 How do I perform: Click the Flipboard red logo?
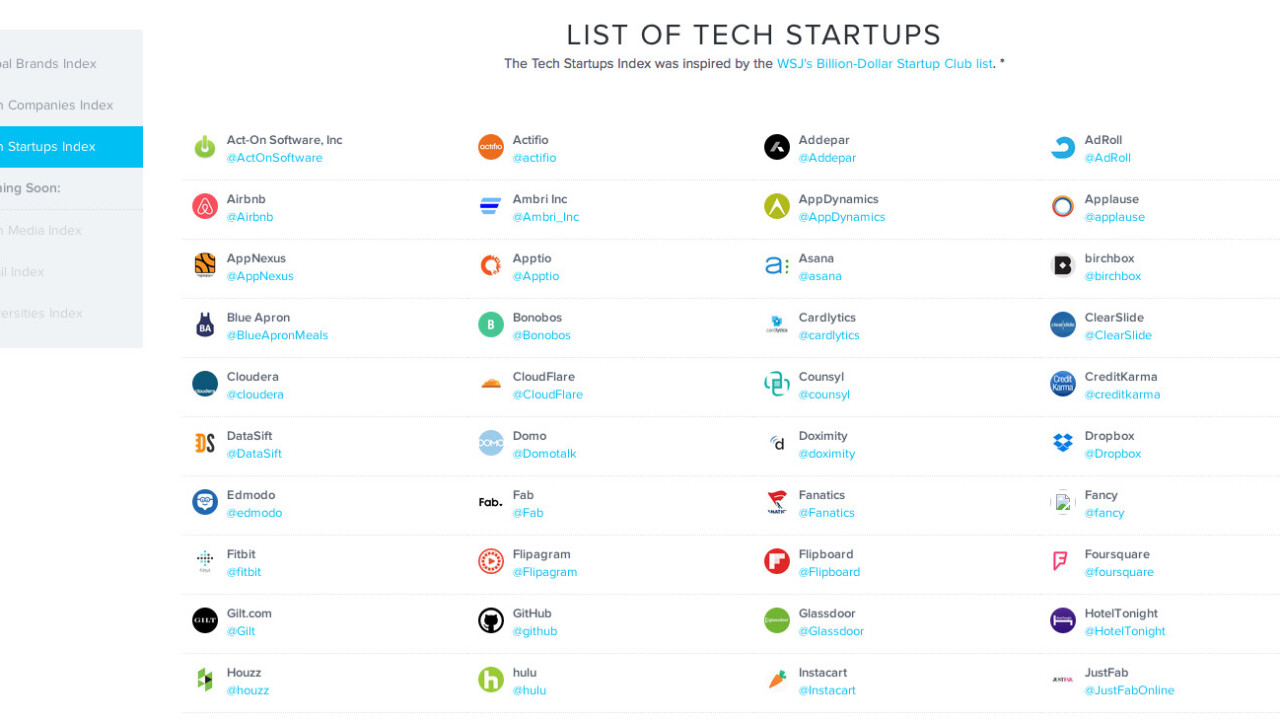[777, 562]
